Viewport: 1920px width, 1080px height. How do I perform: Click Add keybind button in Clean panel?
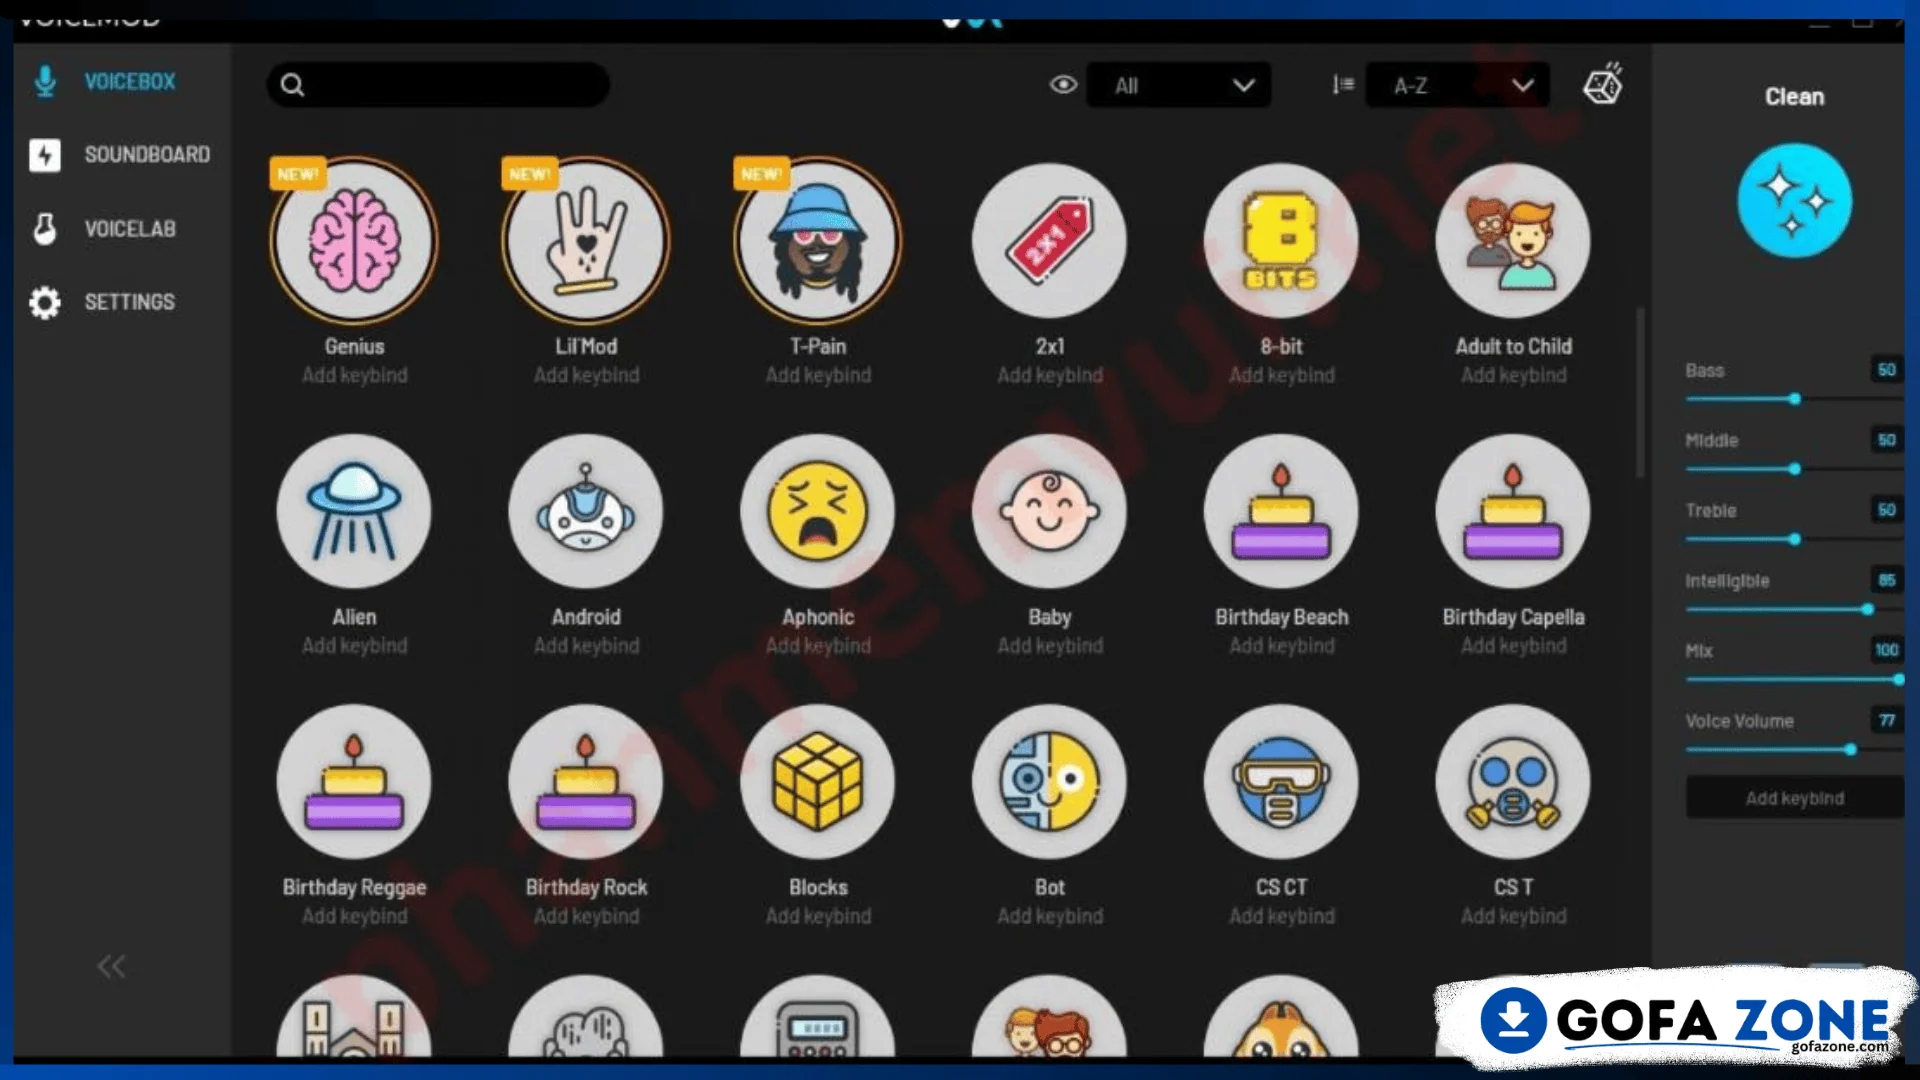[x=1795, y=798]
